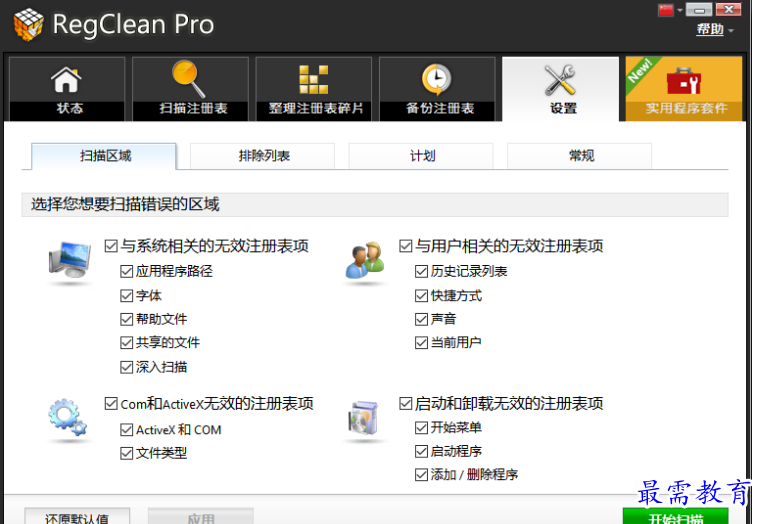The width and height of the screenshot is (759, 524).
Task: Switch to the 排除列表 tab
Action: (x=262, y=156)
